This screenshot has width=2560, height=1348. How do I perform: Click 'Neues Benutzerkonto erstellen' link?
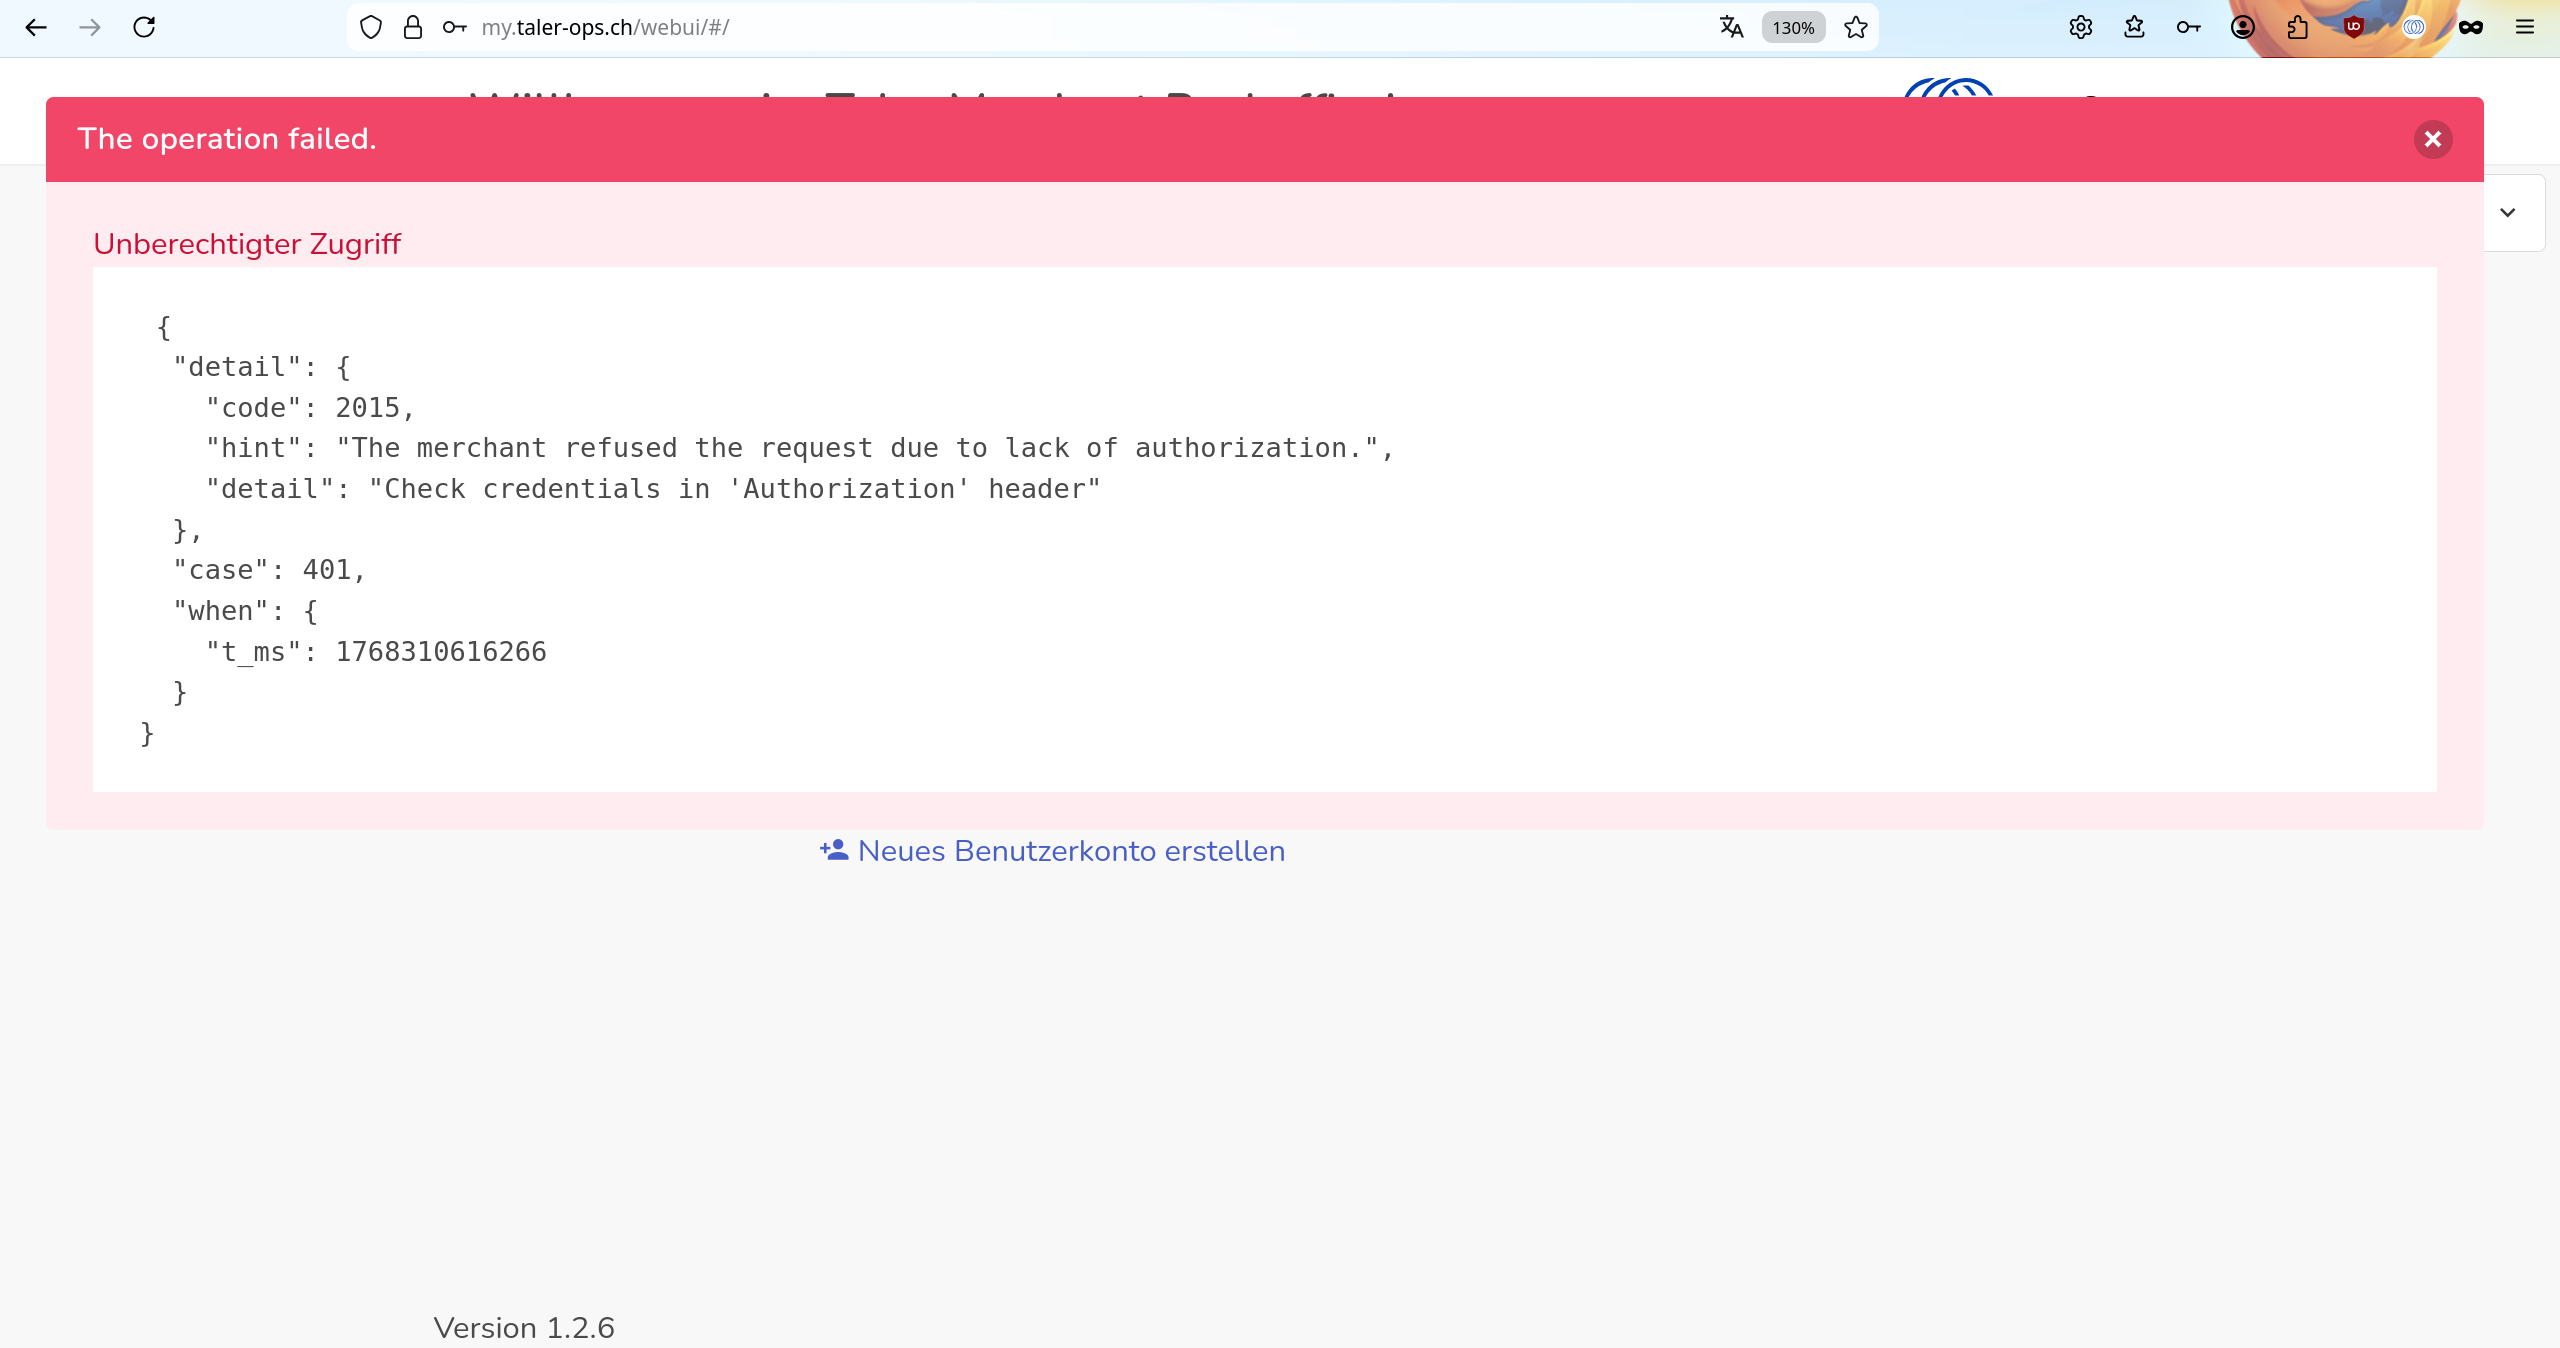click(x=1052, y=851)
